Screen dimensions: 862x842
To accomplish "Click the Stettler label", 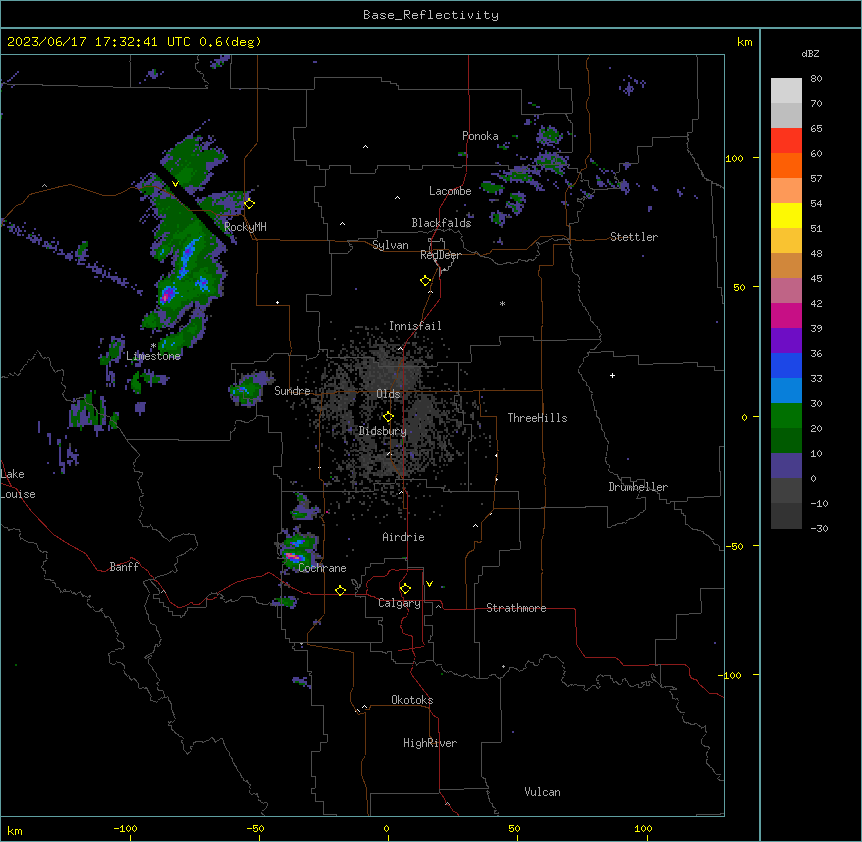I will pyautogui.click(x=634, y=237).
